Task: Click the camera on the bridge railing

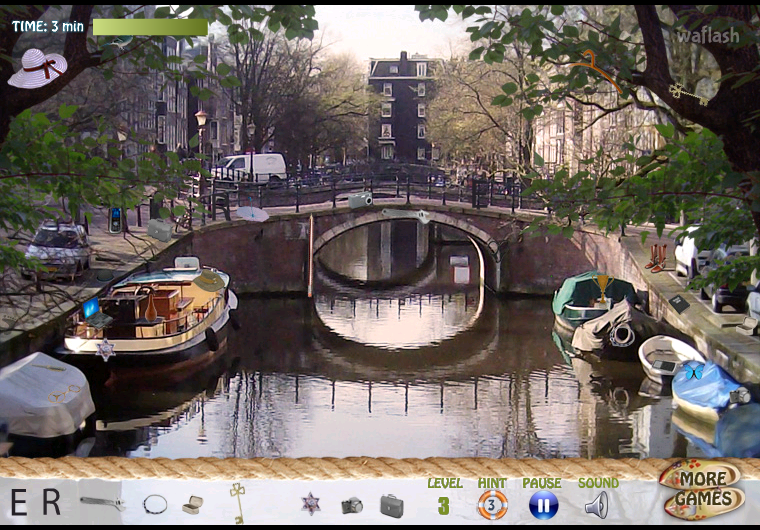Action: (360, 200)
